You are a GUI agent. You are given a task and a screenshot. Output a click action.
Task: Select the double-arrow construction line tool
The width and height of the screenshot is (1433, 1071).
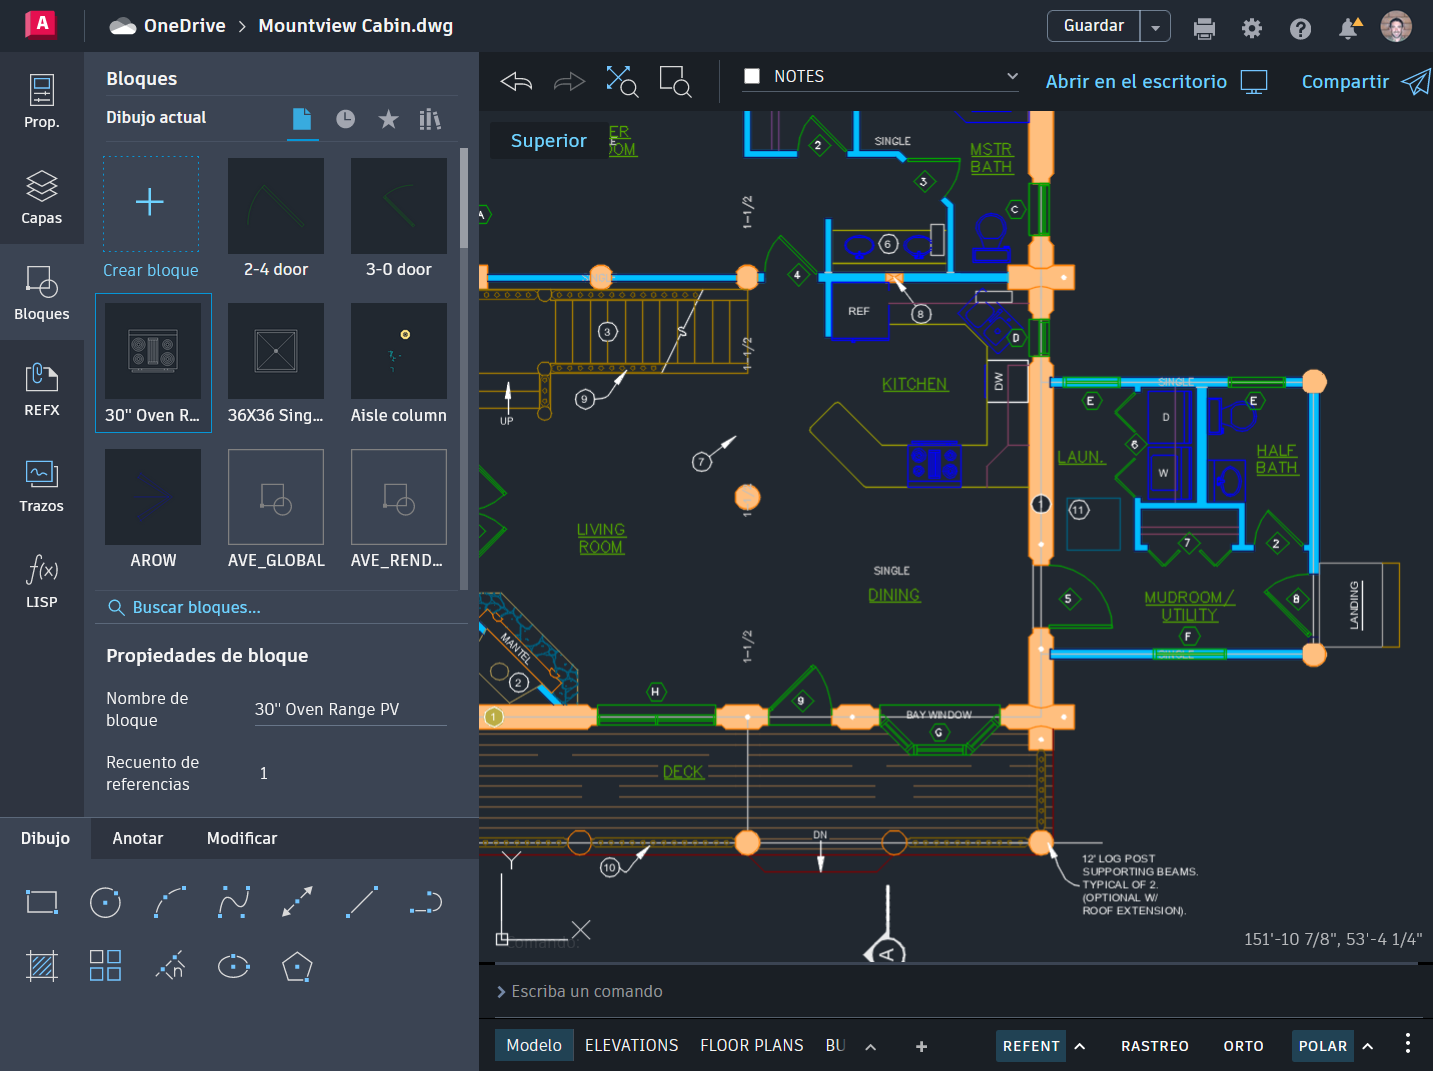tap(297, 902)
